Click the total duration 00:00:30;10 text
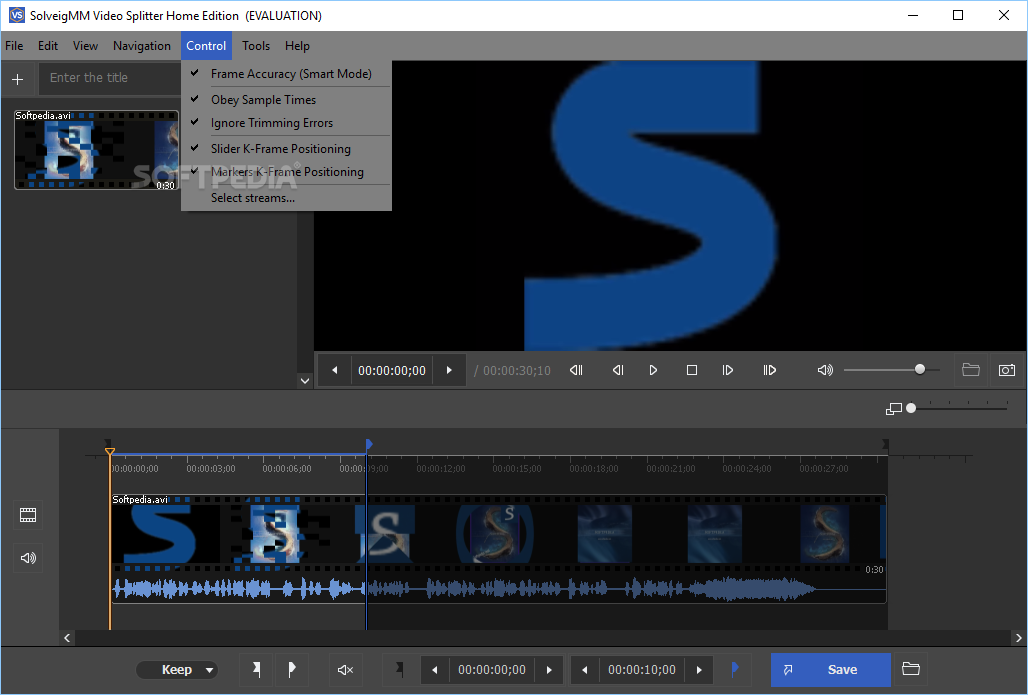Screen dimensions: 1028x695 [517, 370]
